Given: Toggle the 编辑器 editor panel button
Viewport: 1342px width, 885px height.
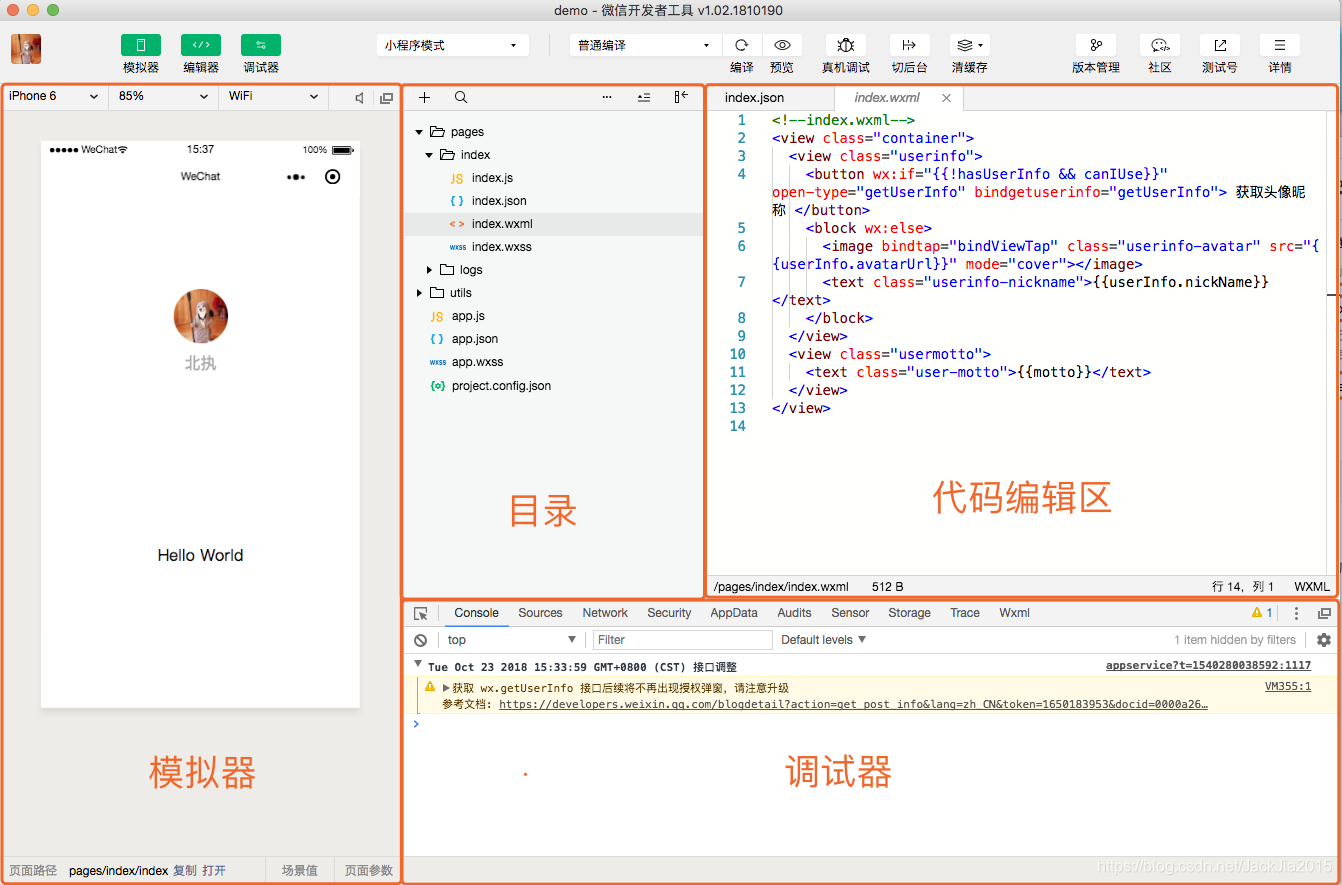Looking at the screenshot, I should point(201,45).
